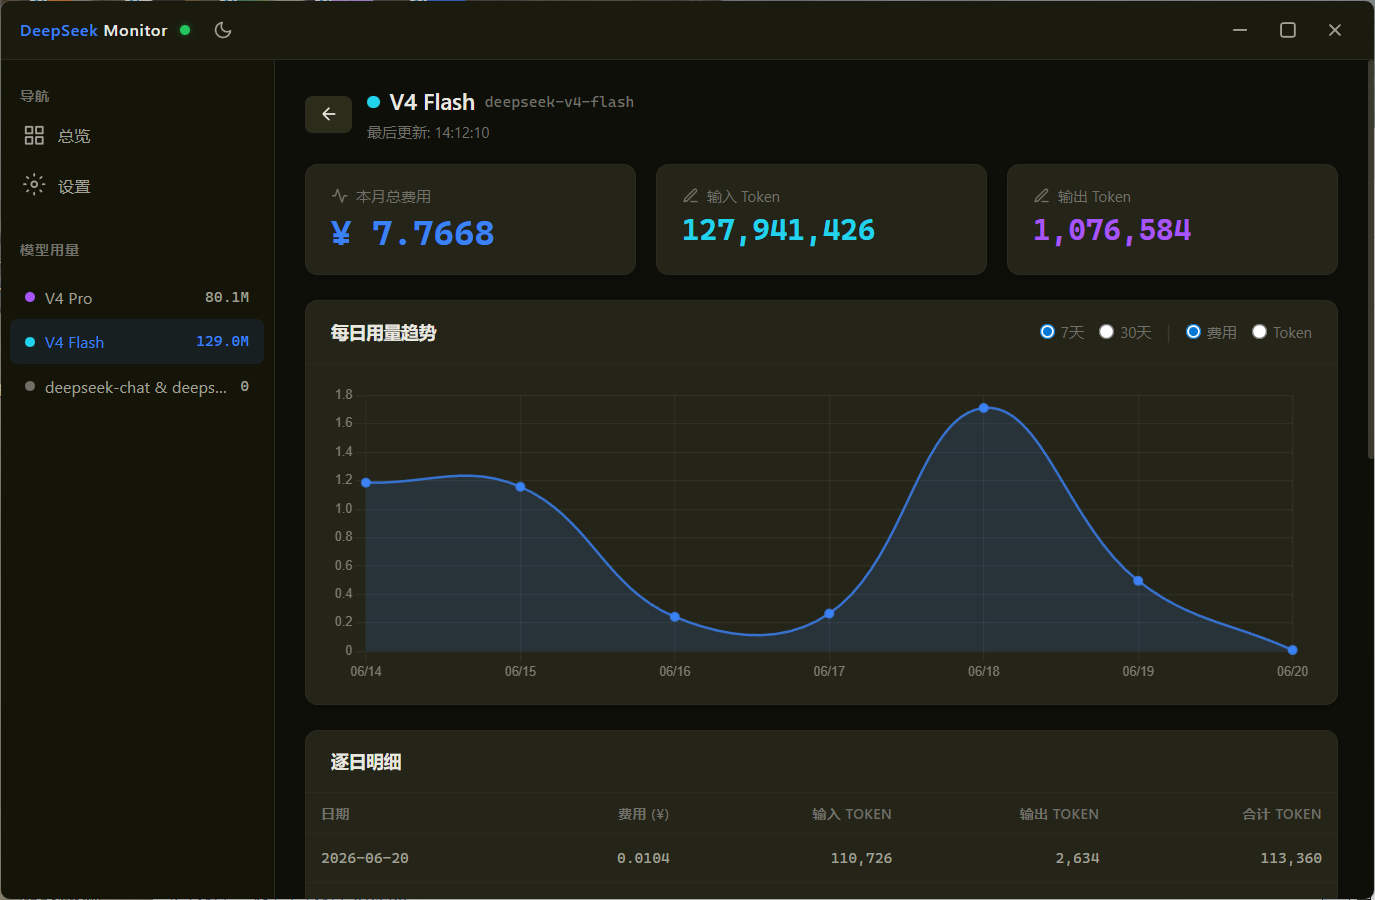Click the 输出 TOKEN column header

[1059, 814]
